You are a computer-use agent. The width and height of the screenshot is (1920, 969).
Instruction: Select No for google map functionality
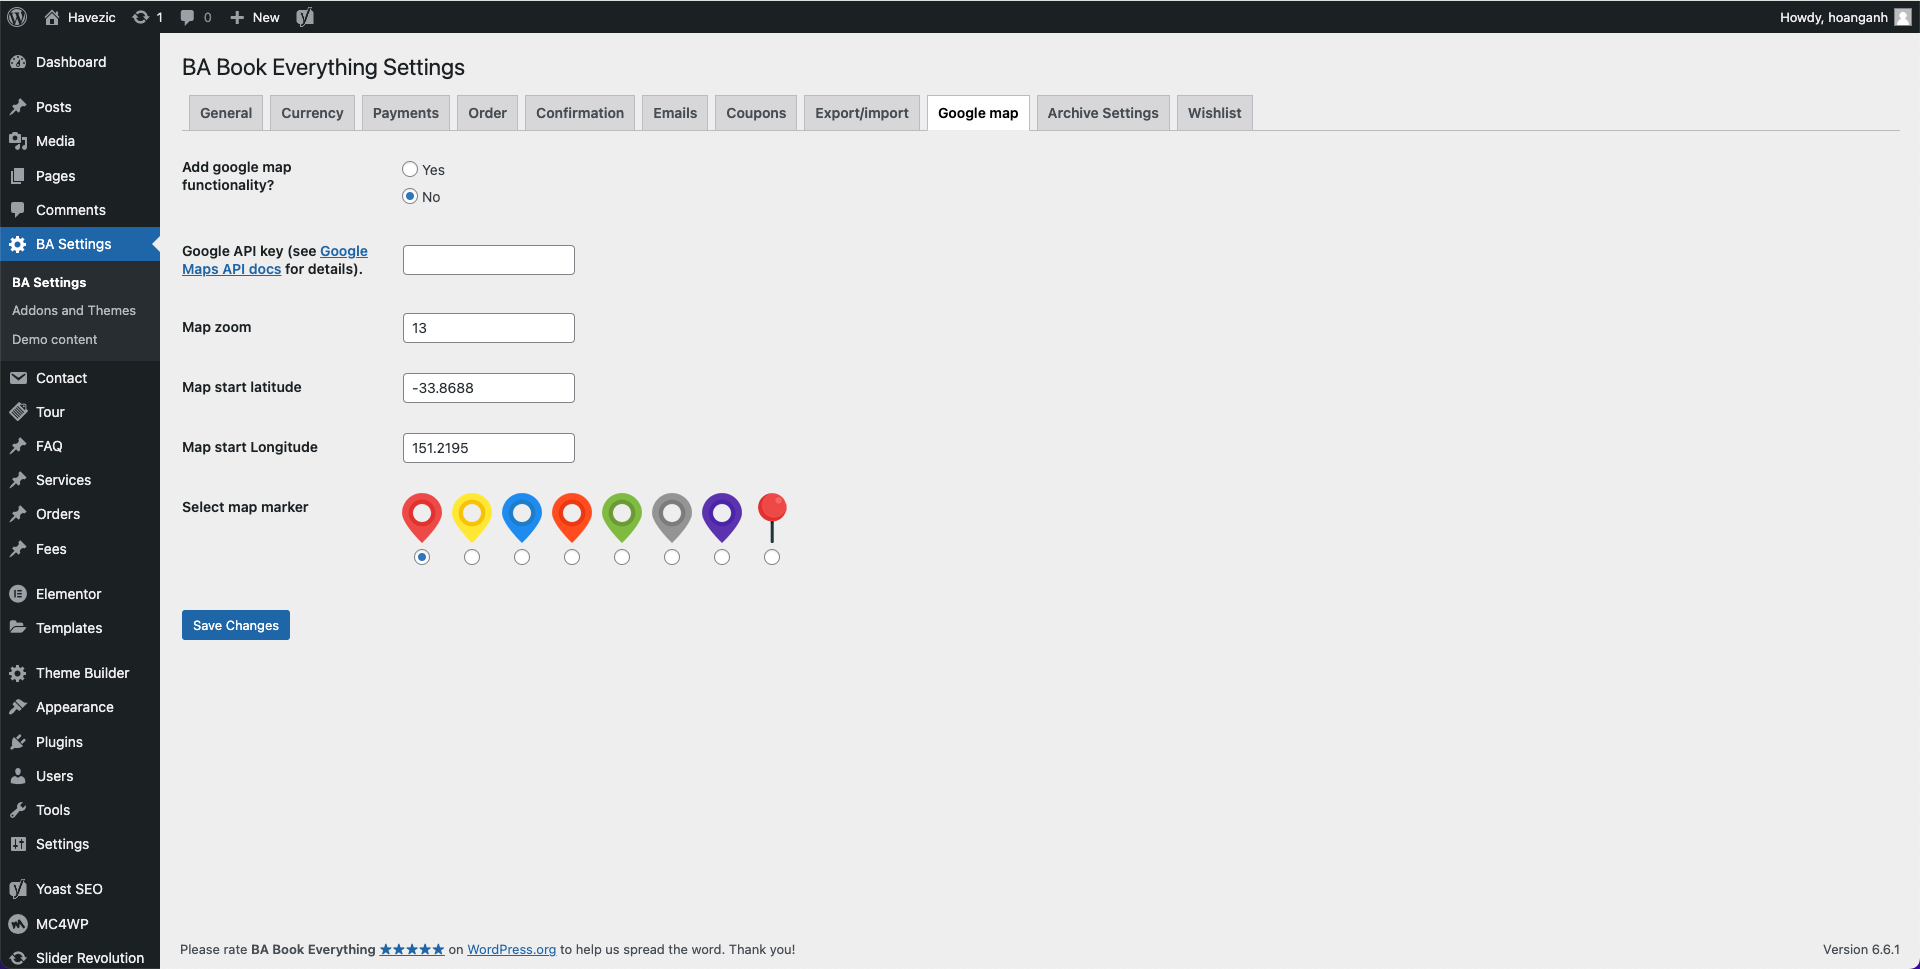pyautogui.click(x=410, y=196)
